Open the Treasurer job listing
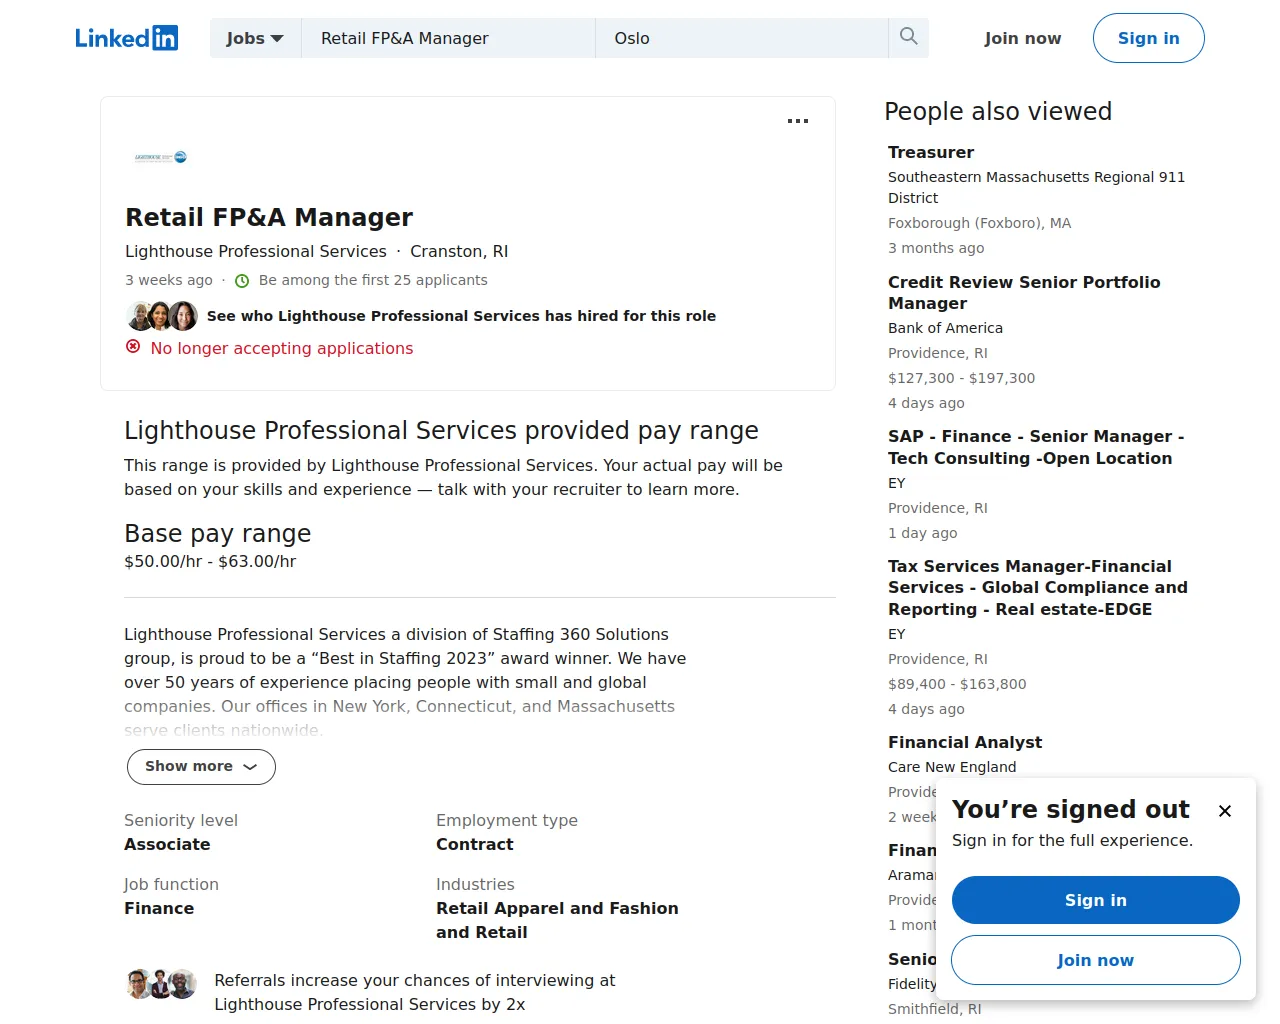This screenshot has width=1280, height=1024. click(x=931, y=152)
